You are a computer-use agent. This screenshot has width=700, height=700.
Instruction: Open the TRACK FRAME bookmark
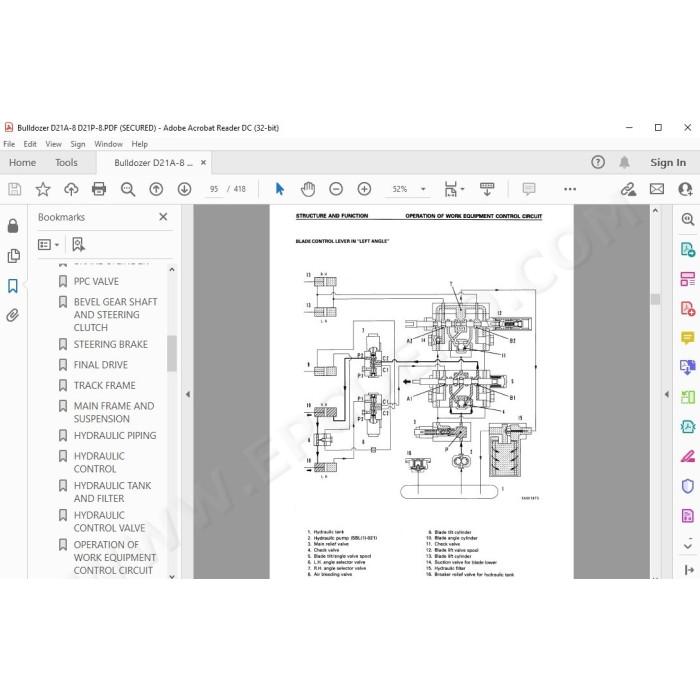tap(104, 385)
